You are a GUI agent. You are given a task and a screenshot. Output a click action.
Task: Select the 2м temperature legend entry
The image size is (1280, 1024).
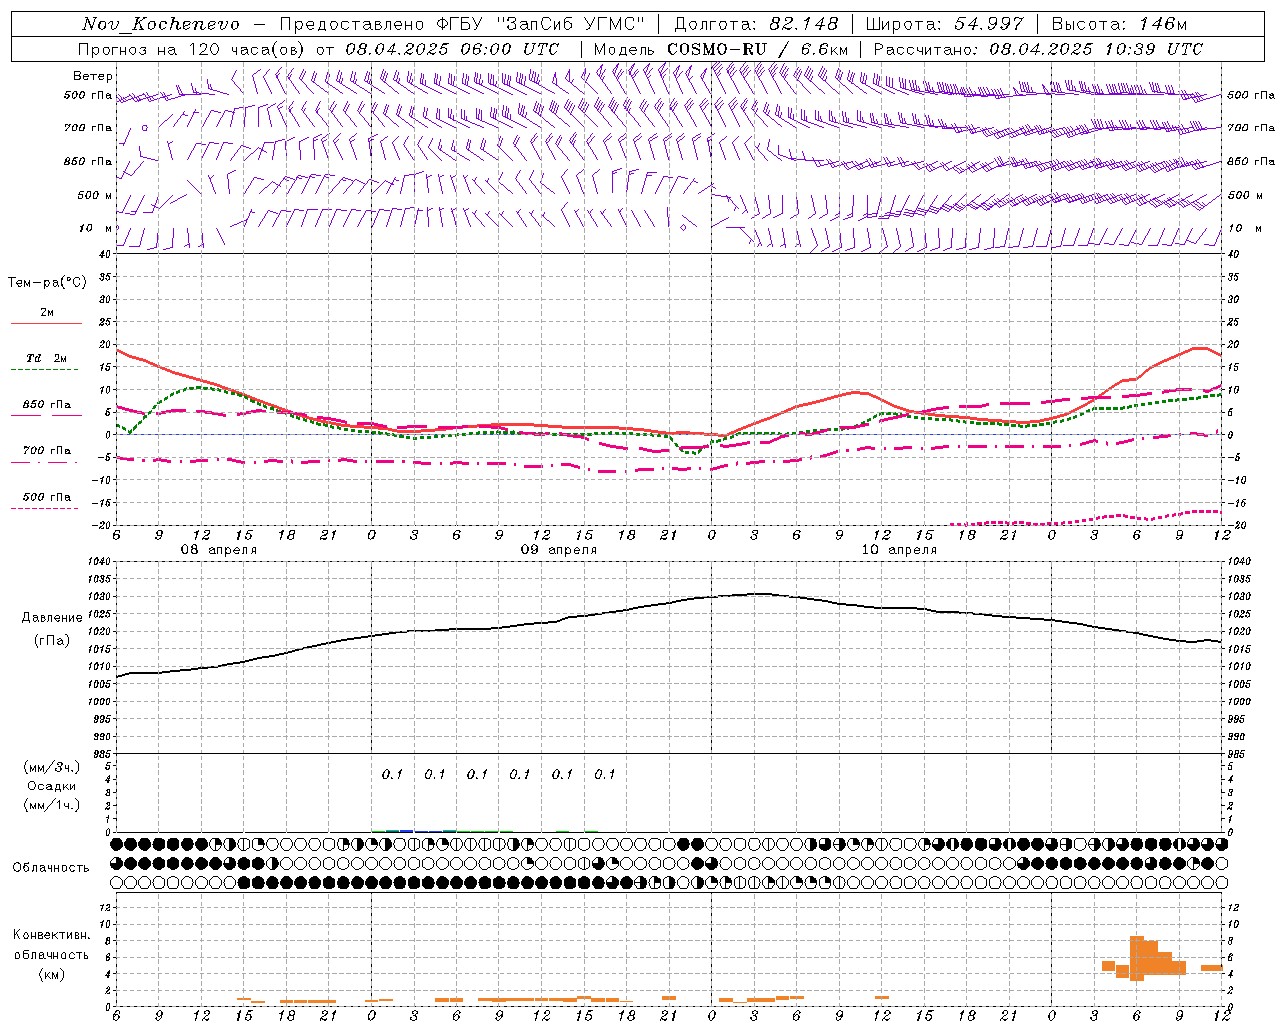(47, 313)
